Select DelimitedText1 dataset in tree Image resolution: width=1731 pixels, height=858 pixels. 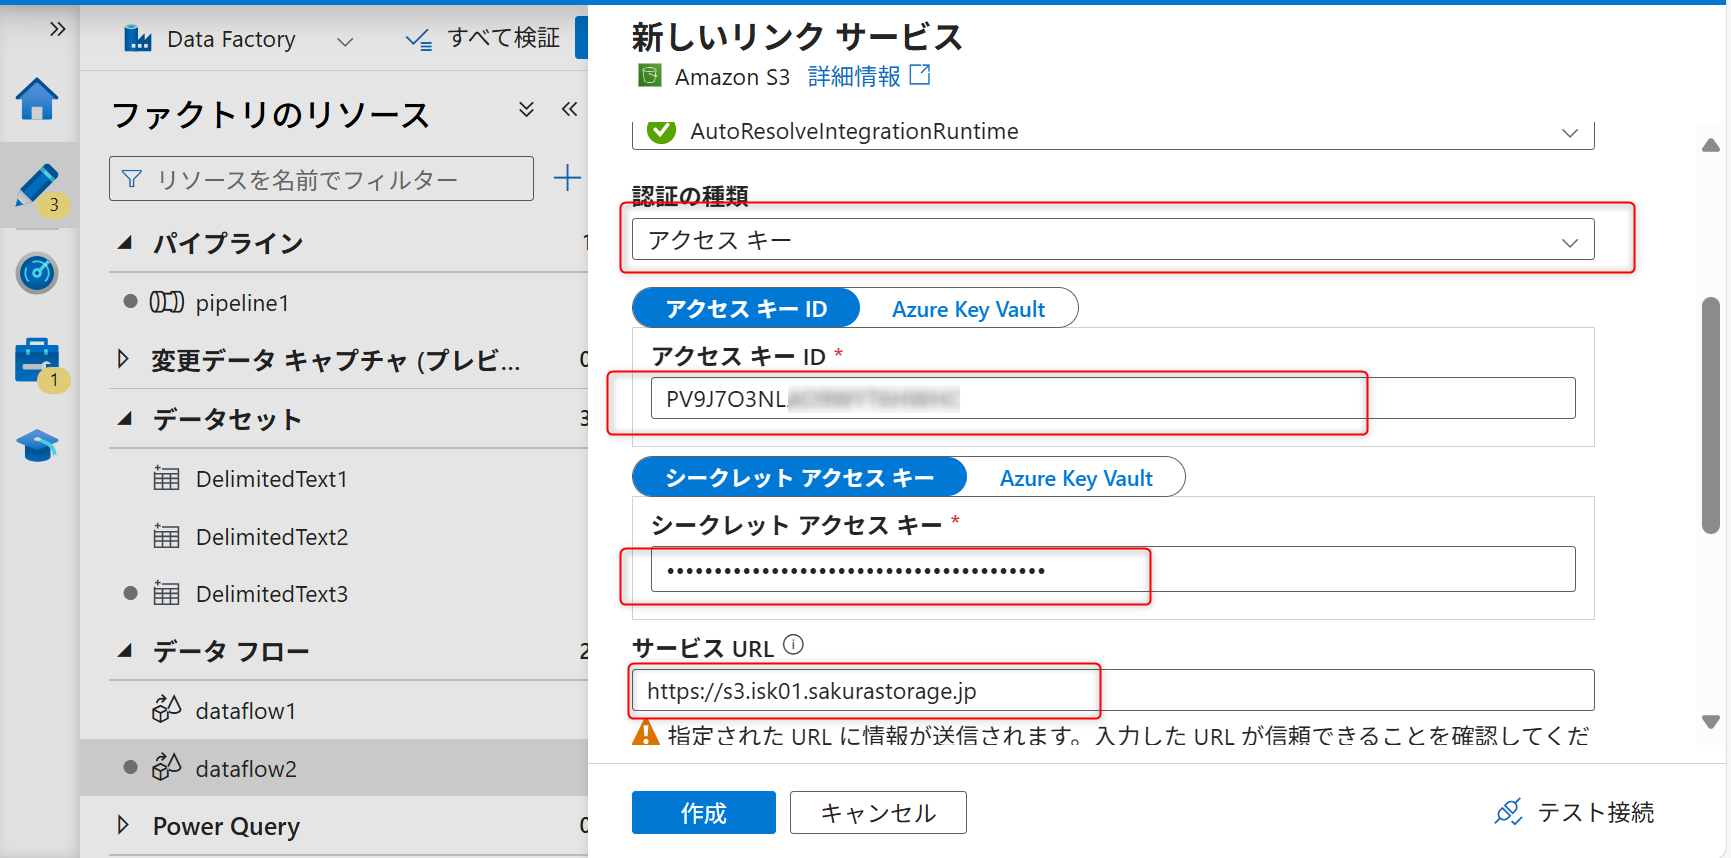pyautogui.click(x=272, y=479)
